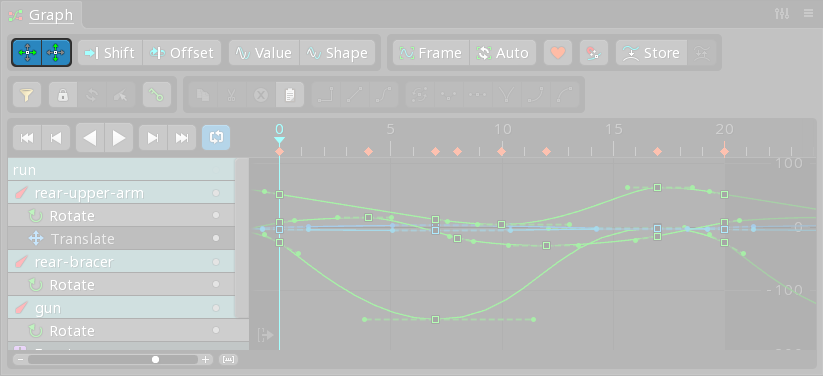Click the filter funnel icon
823x376 pixels.
(27, 95)
